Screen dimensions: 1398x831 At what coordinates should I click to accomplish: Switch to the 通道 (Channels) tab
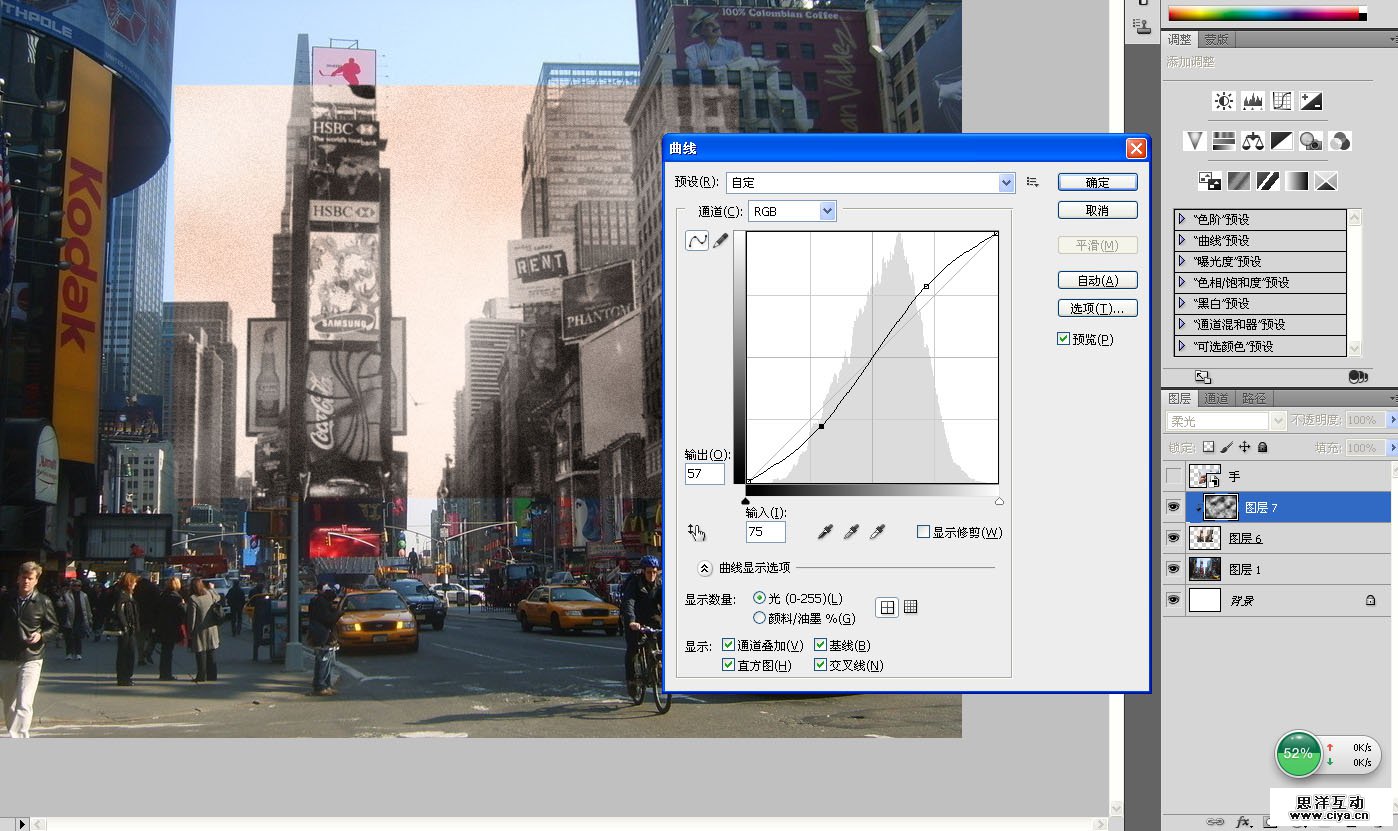point(1216,398)
